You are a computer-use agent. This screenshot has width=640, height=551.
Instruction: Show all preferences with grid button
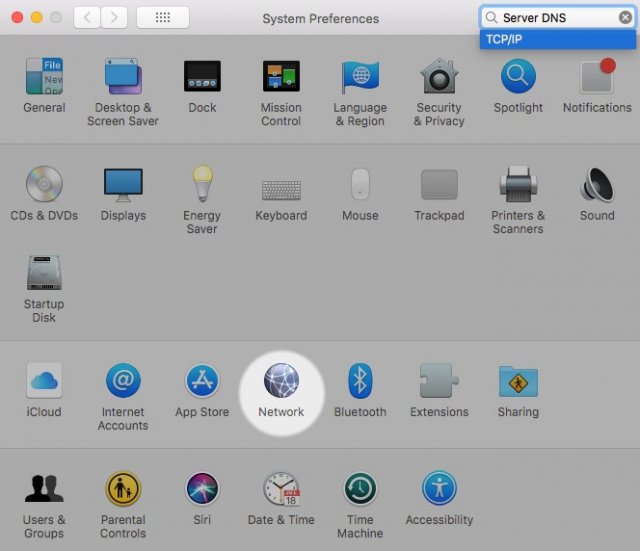coord(163,17)
